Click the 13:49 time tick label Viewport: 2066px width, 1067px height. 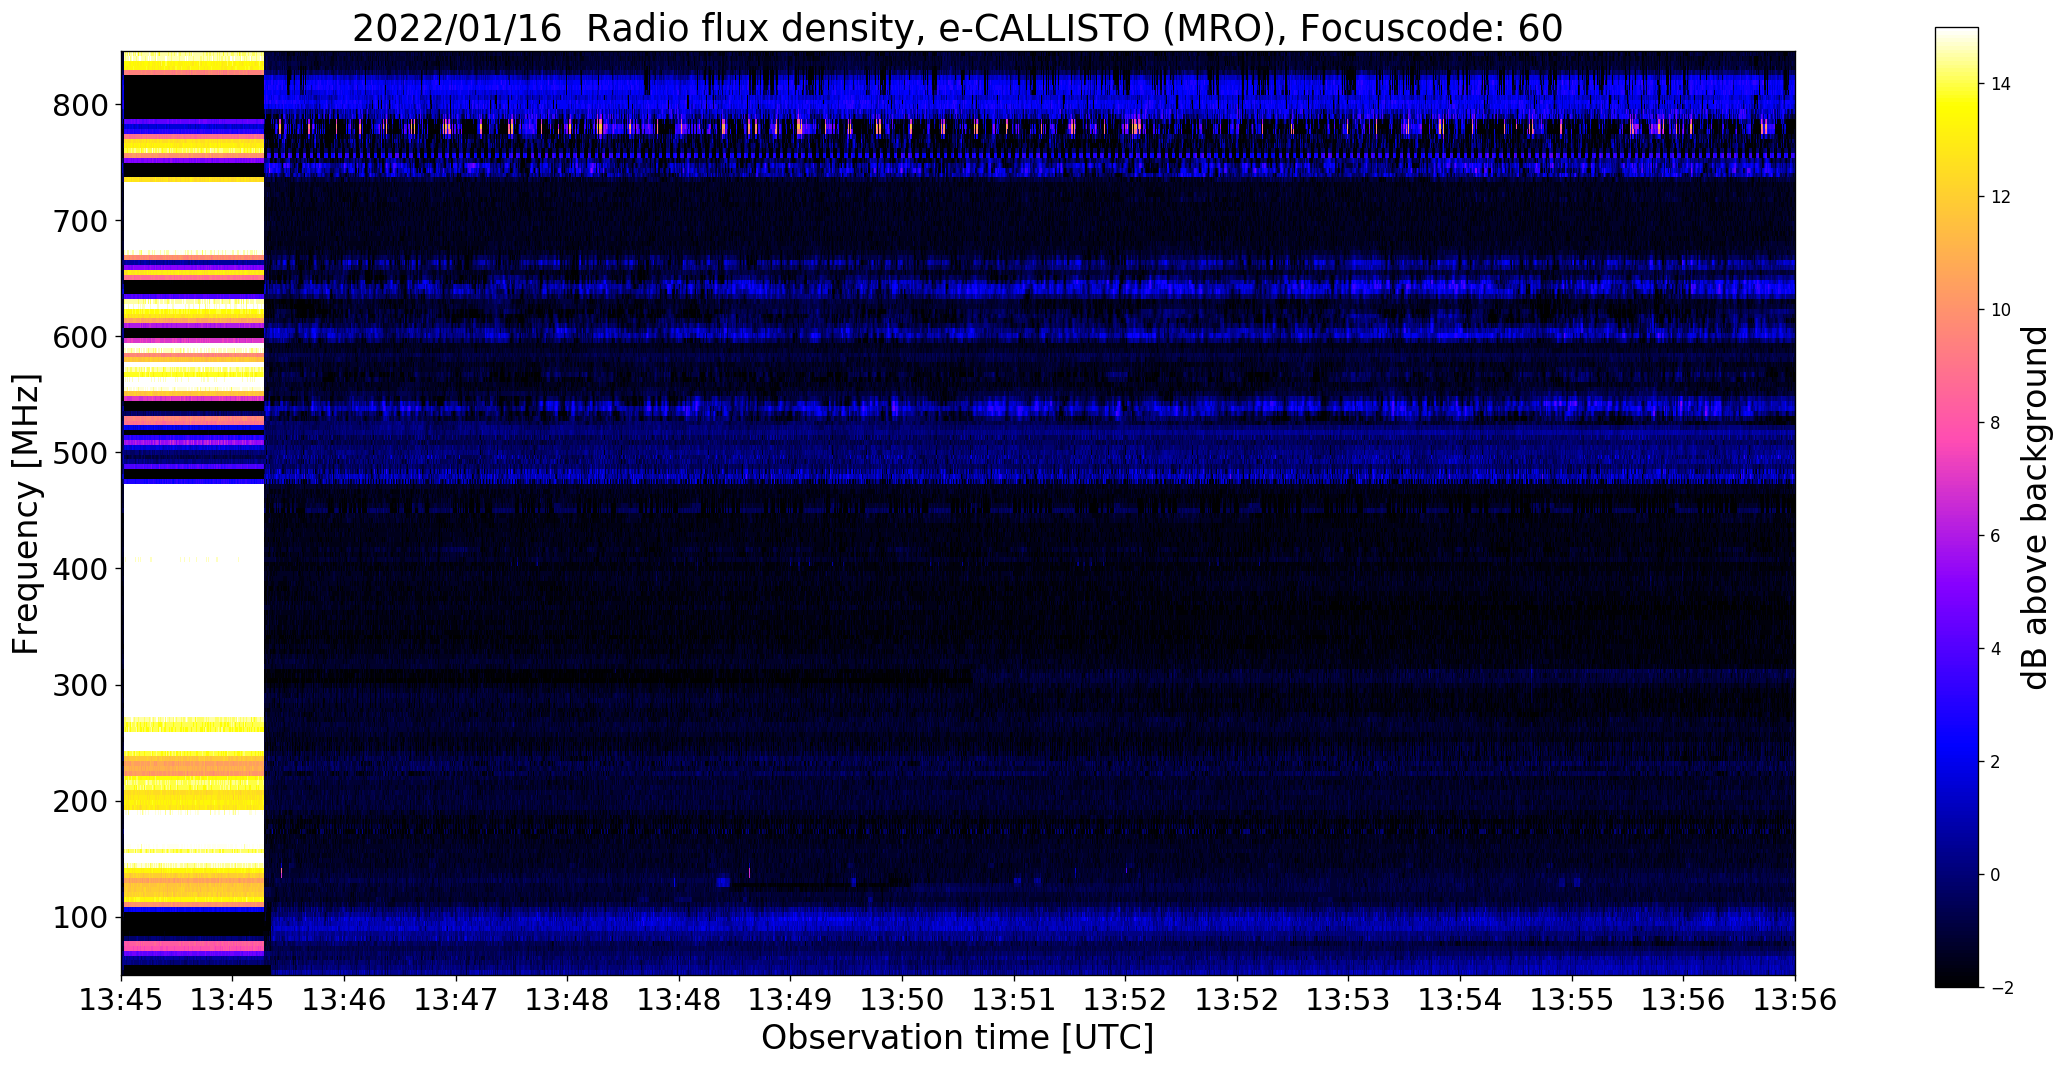[x=791, y=1000]
